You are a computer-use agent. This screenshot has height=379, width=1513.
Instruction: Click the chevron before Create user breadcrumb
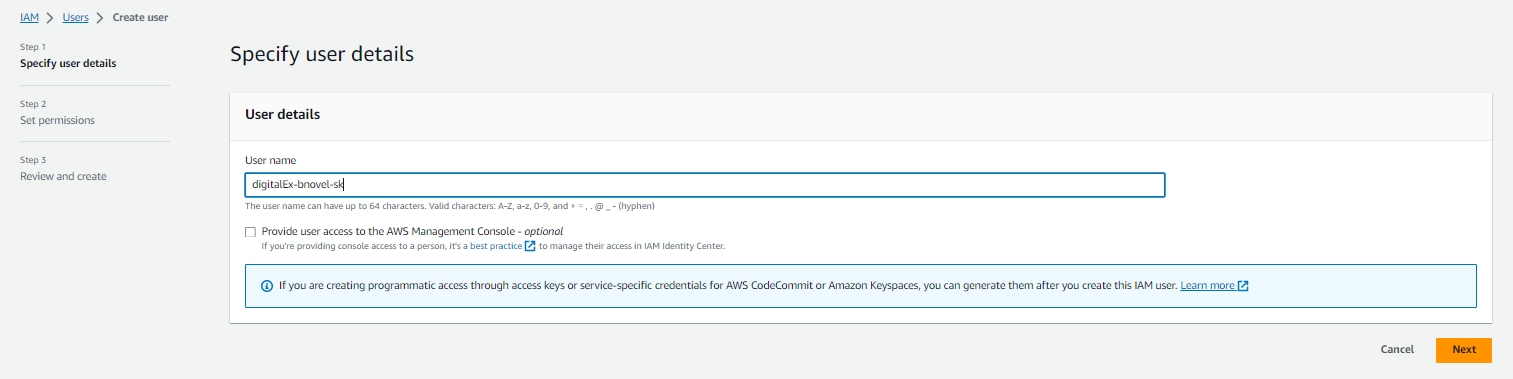pos(100,18)
